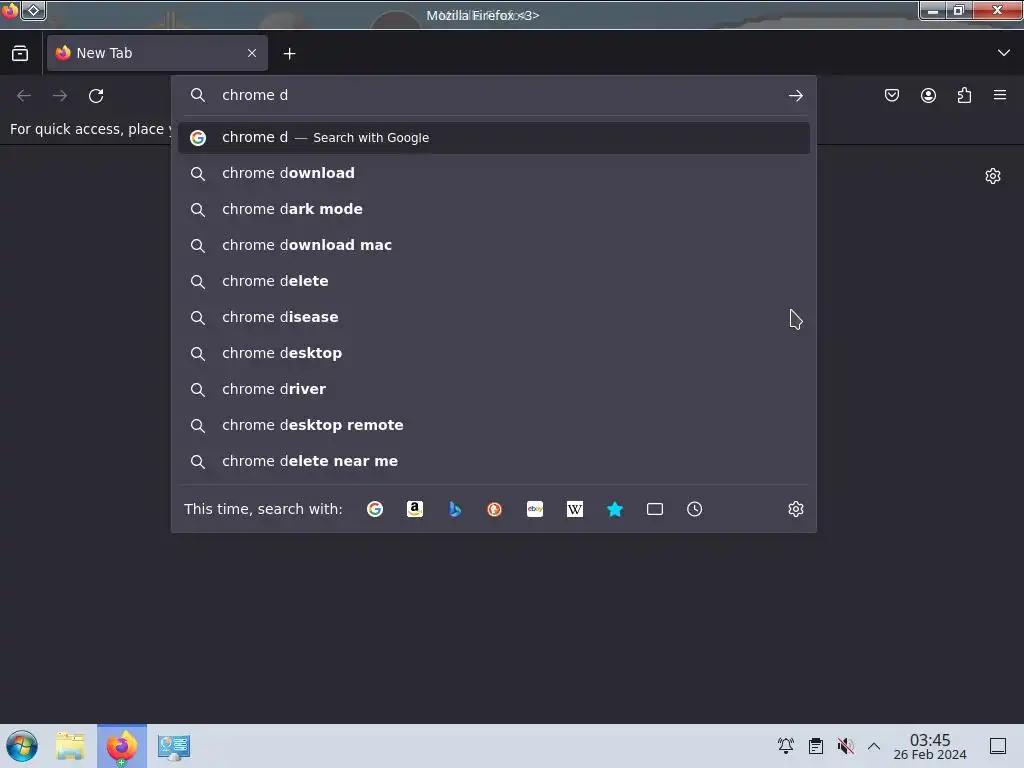Search this time with Bing

pyautogui.click(x=455, y=509)
